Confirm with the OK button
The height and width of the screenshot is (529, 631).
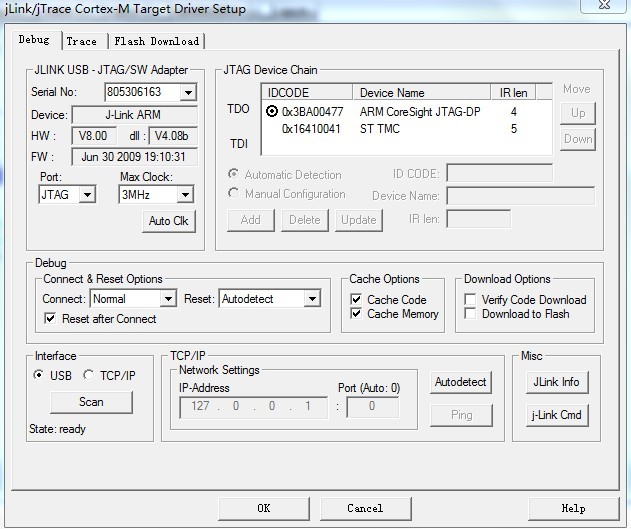coord(264,508)
